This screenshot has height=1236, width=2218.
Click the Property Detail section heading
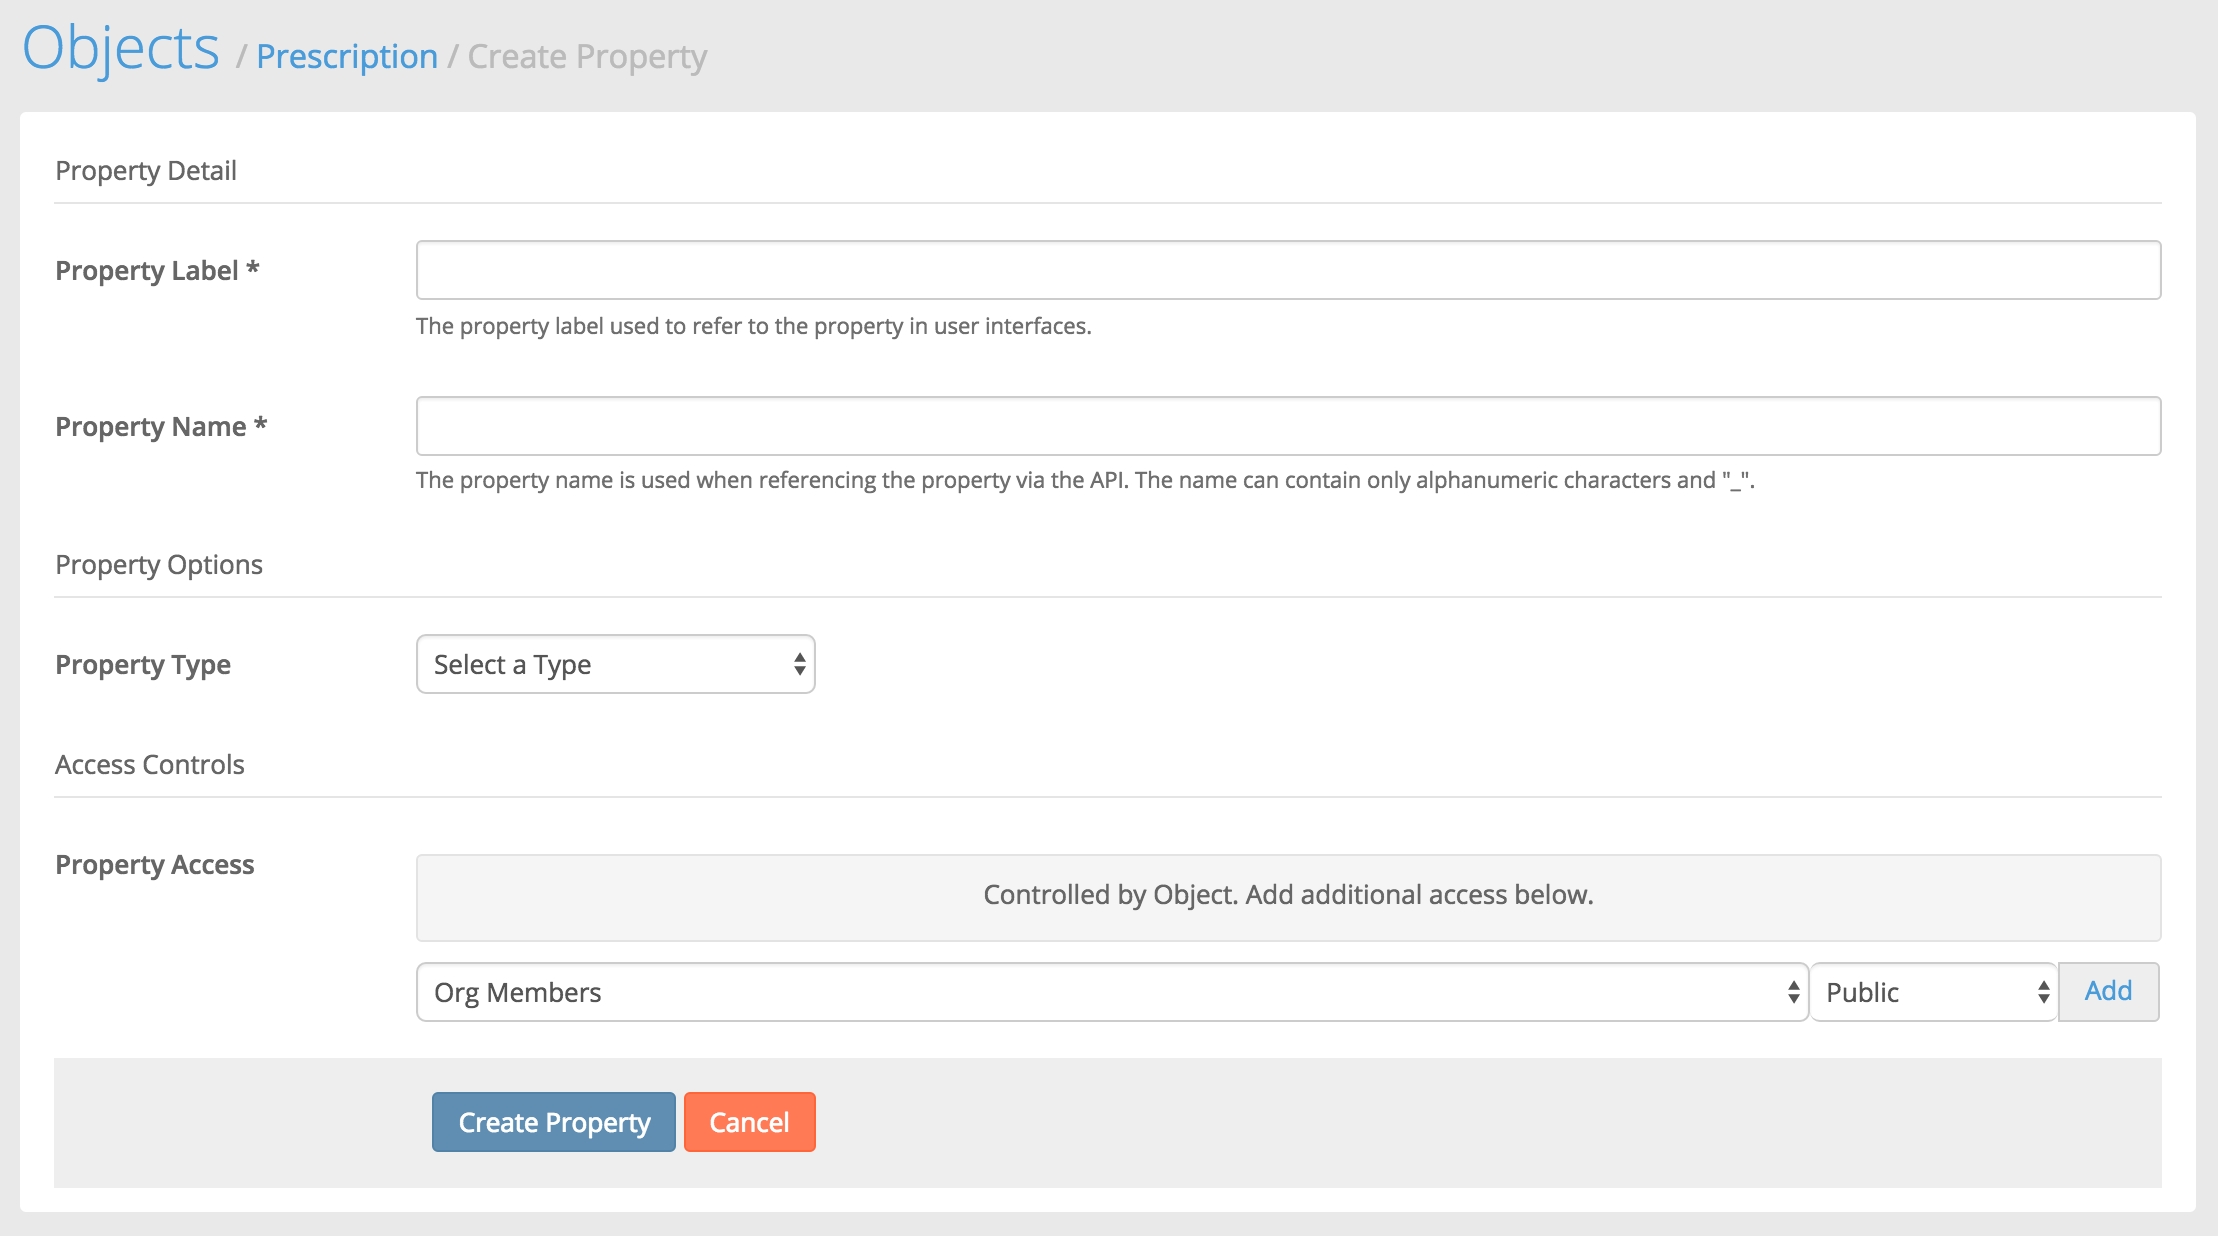146,171
